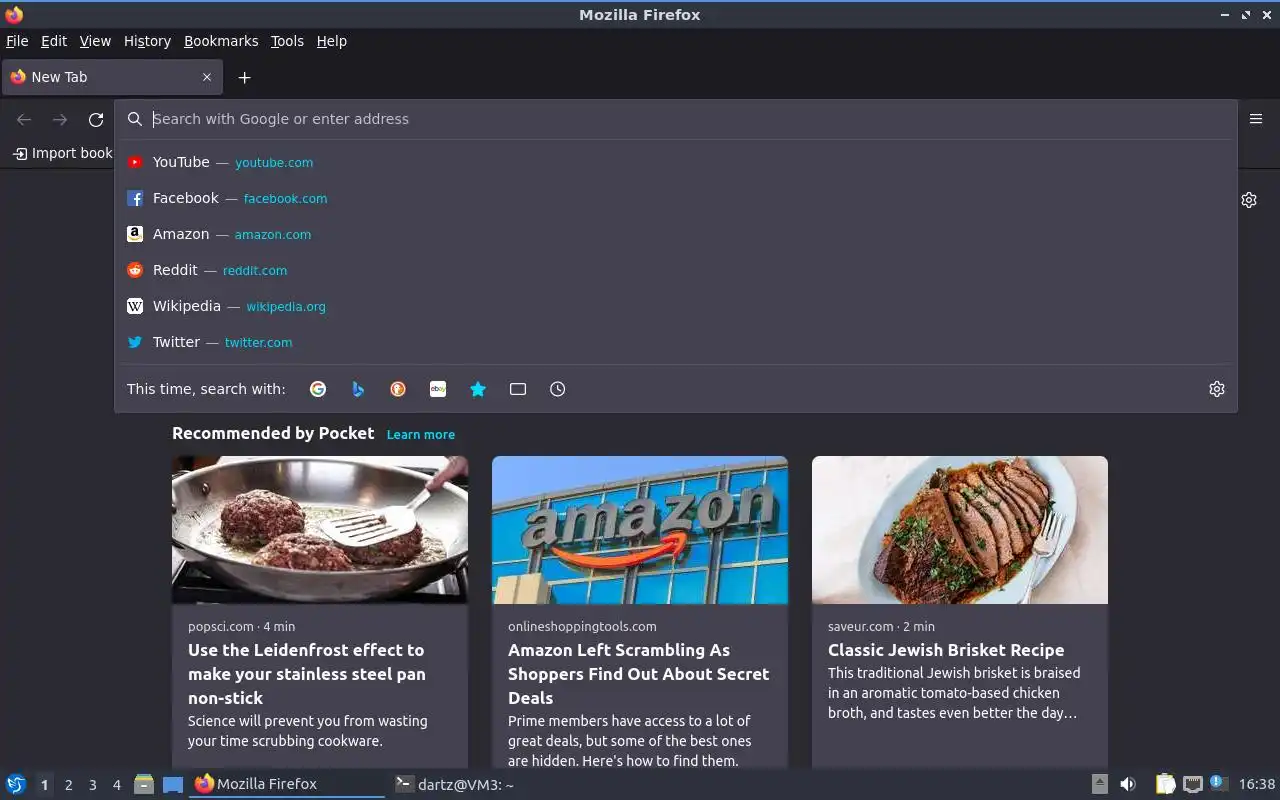The width and height of the screenshot is (1280, 800).
Task: Choose the twitter.com suggestion URL
Action: tap(258, 342)
